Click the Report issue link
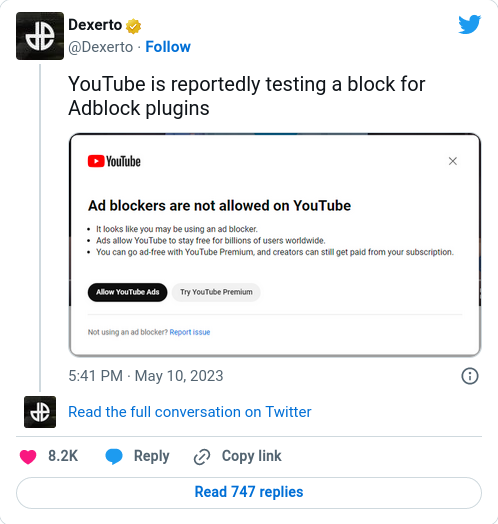 coord(190,332)
